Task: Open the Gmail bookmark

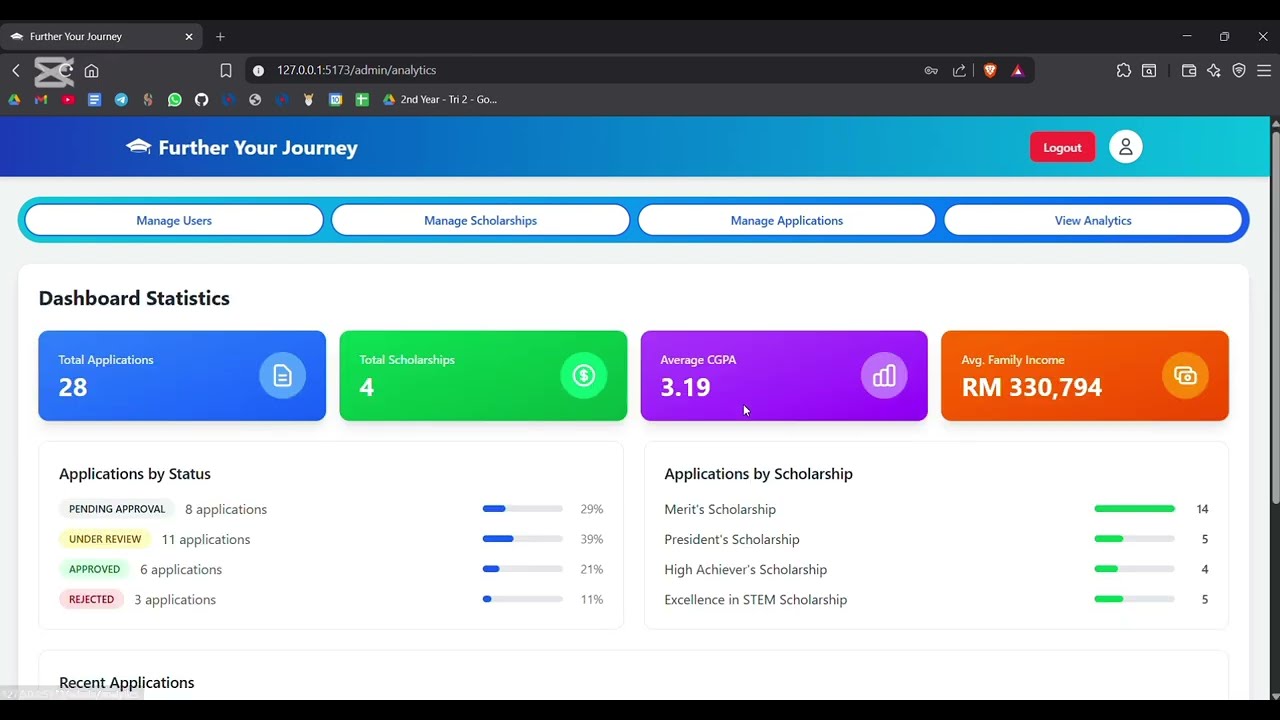Action: (41, 99)
